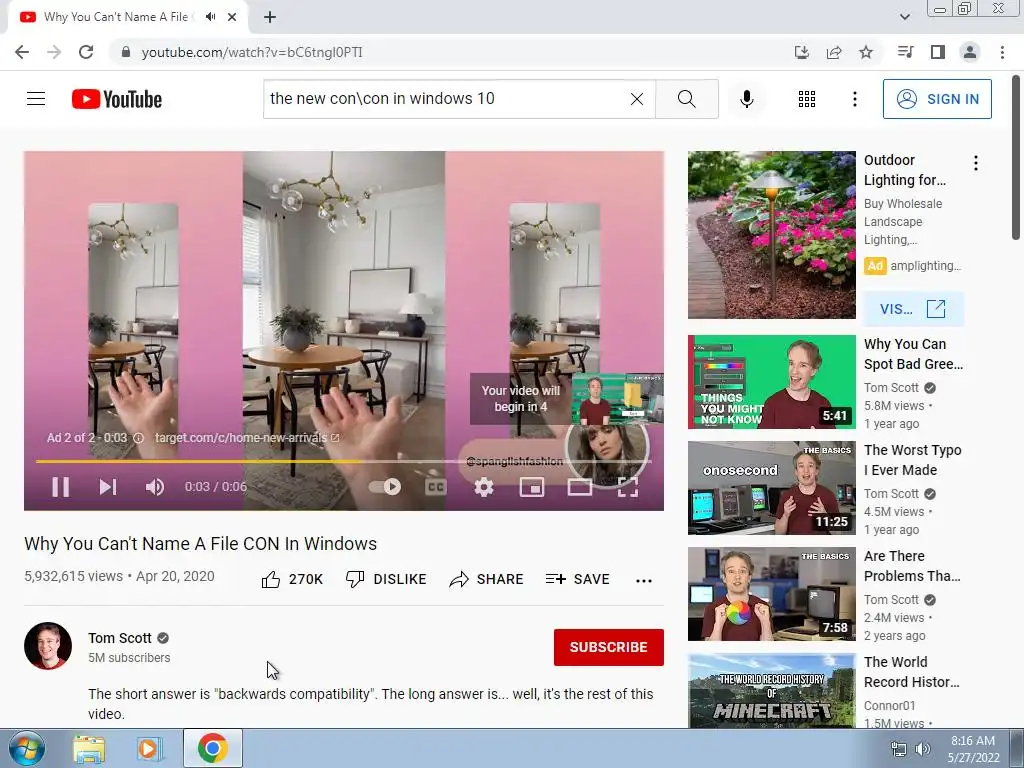Click the magnifier search button

click(x=686, y=99)
